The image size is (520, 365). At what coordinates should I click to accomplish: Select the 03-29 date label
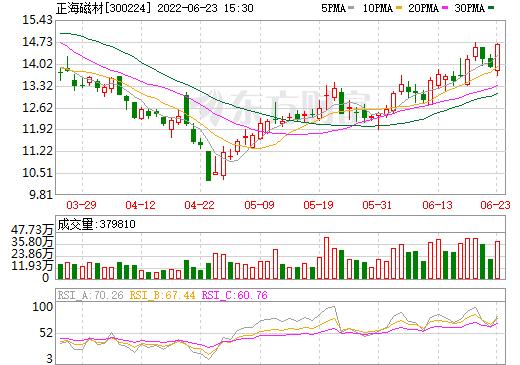(x=81, y=205)
